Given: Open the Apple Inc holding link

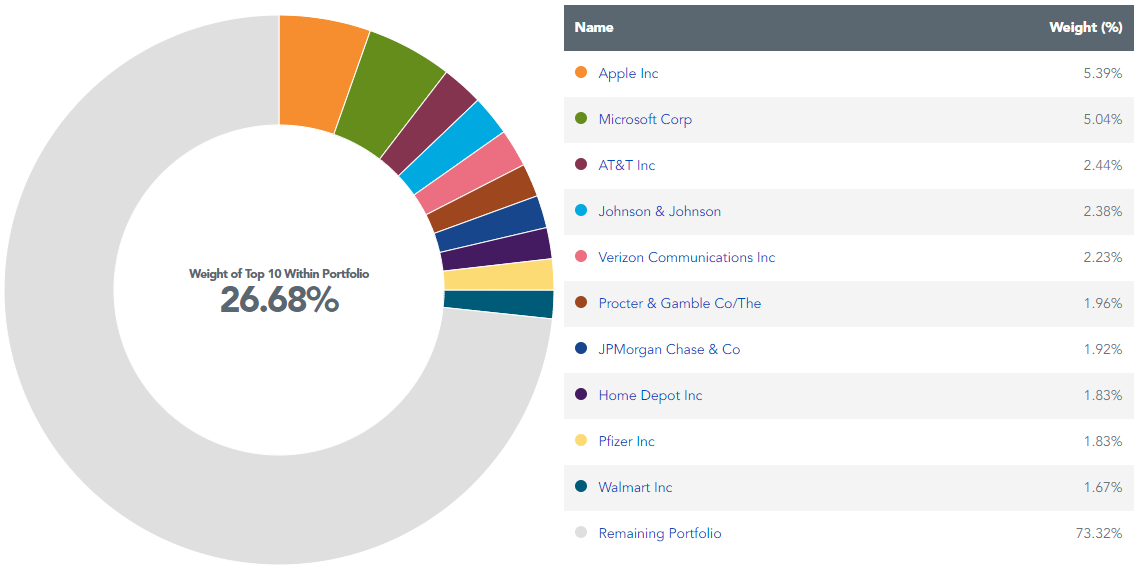Looking at the screenshot, I should pos(628,74).
